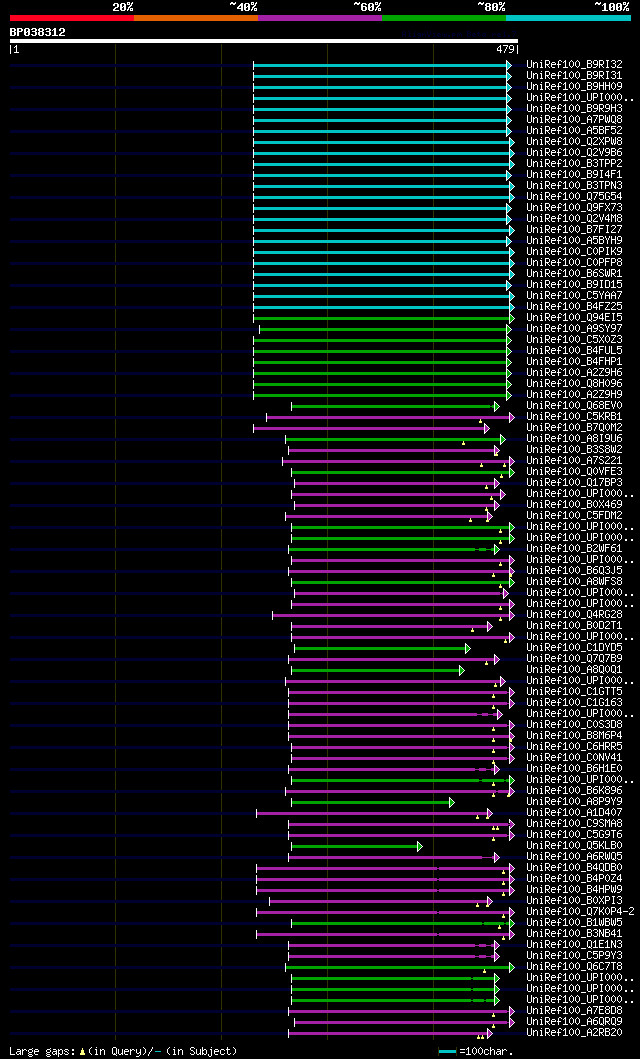640x1059 pixels.
Task: Open hit UniRef100_B9RI31
Action: tap(575, 75)
